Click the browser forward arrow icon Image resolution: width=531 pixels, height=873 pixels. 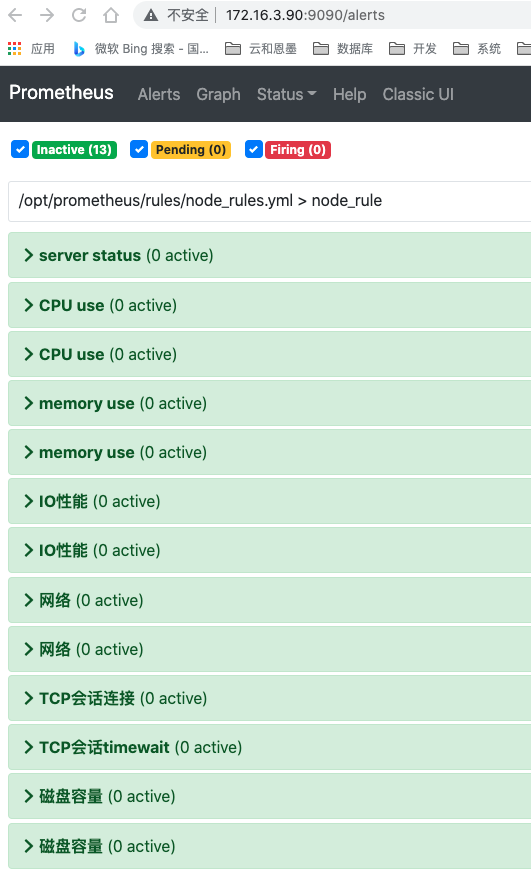point(47,15)
